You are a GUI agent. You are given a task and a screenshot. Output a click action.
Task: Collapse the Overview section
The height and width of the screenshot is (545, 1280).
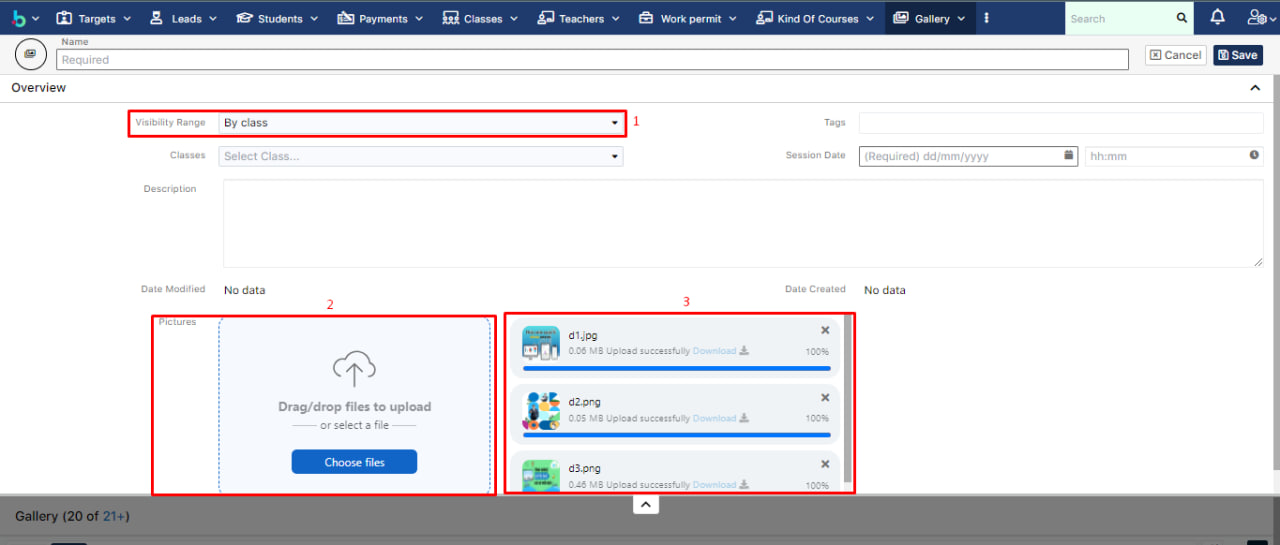tap(1255, 88)
